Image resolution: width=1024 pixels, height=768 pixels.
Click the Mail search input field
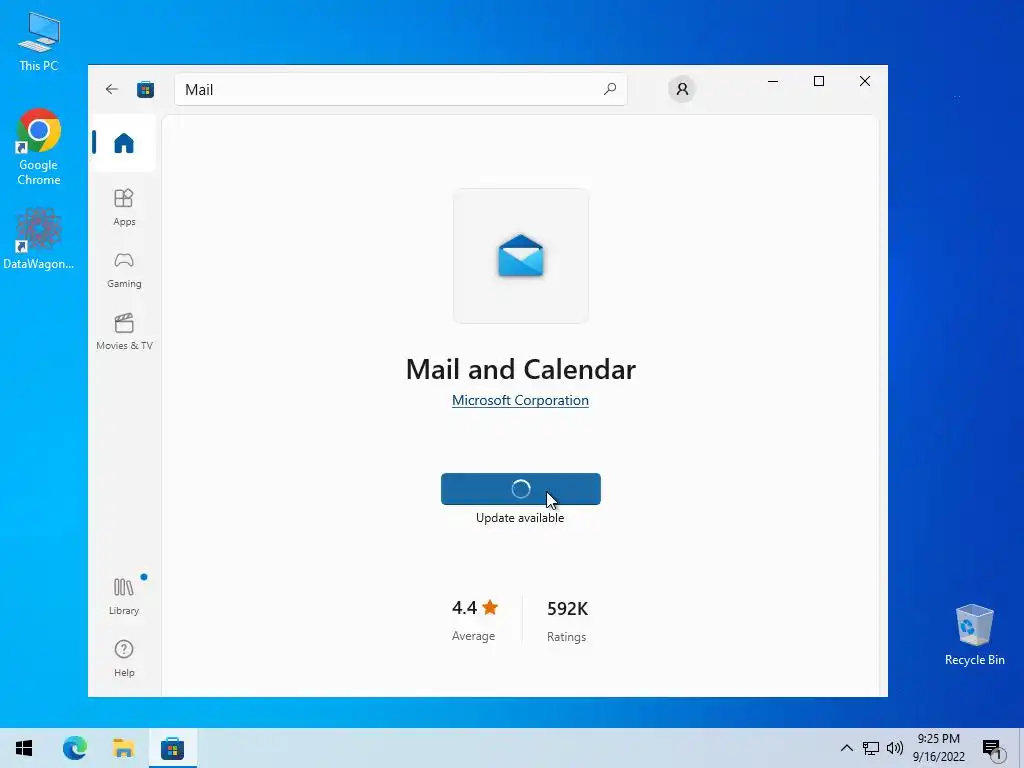(x=400, y=89)
